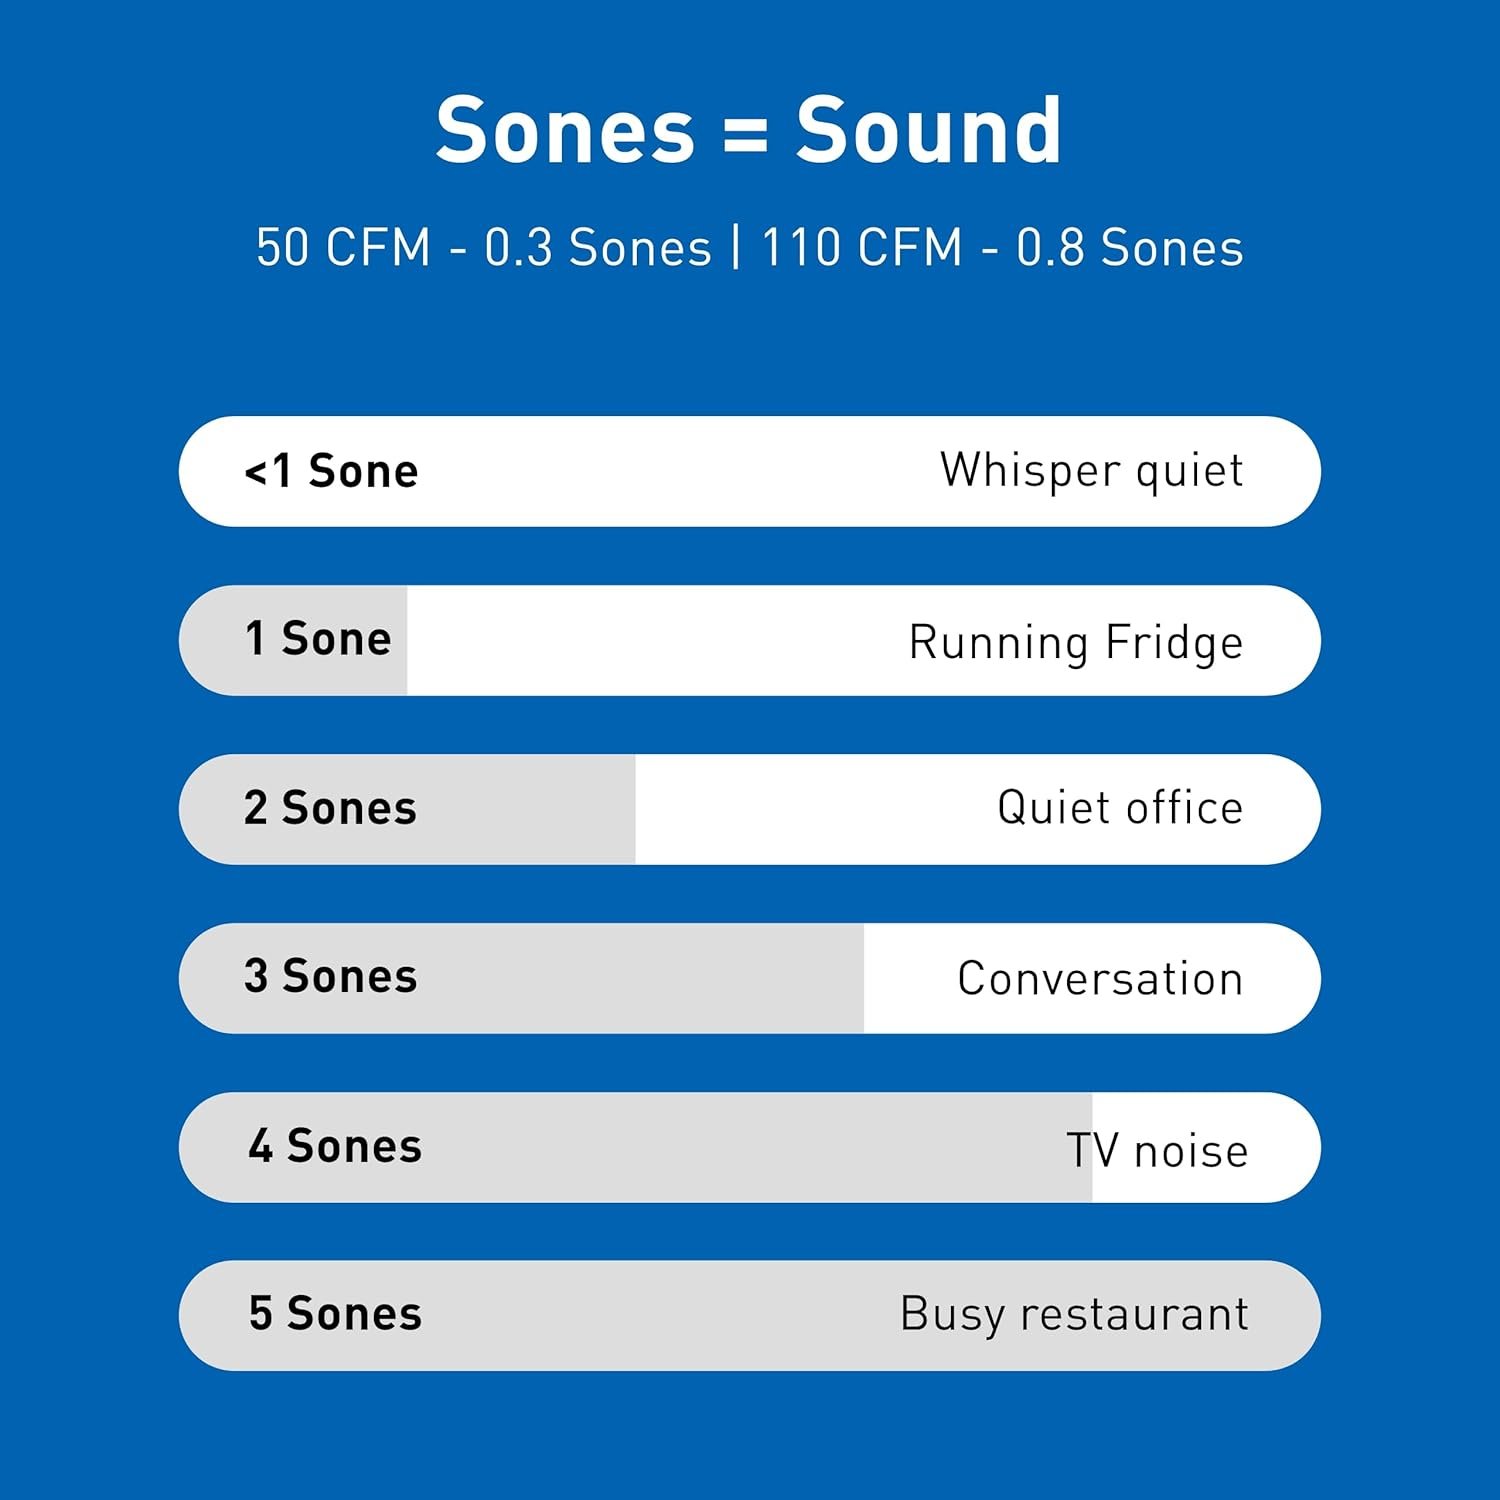Select the "TV noise" description
This screenshot has height=1500, width=1500.
1157,1150
